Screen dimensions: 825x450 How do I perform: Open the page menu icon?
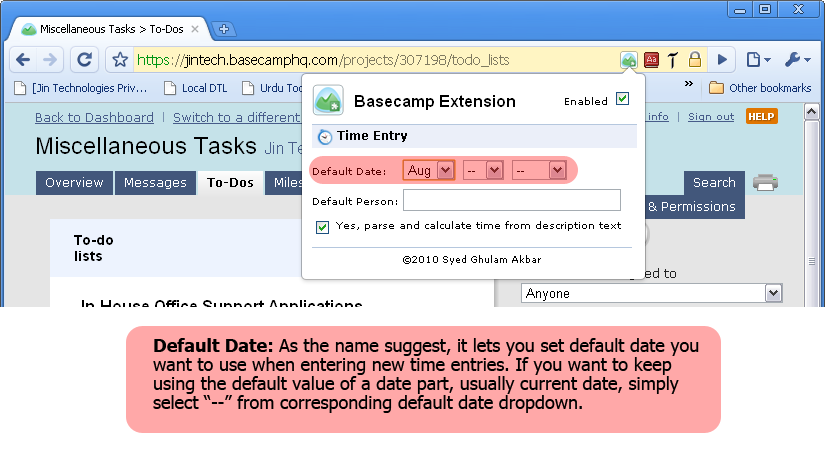pos(758,59)
